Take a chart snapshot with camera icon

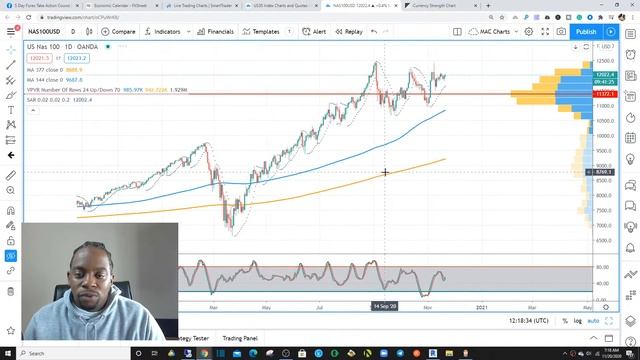click(x=561, y=32)
